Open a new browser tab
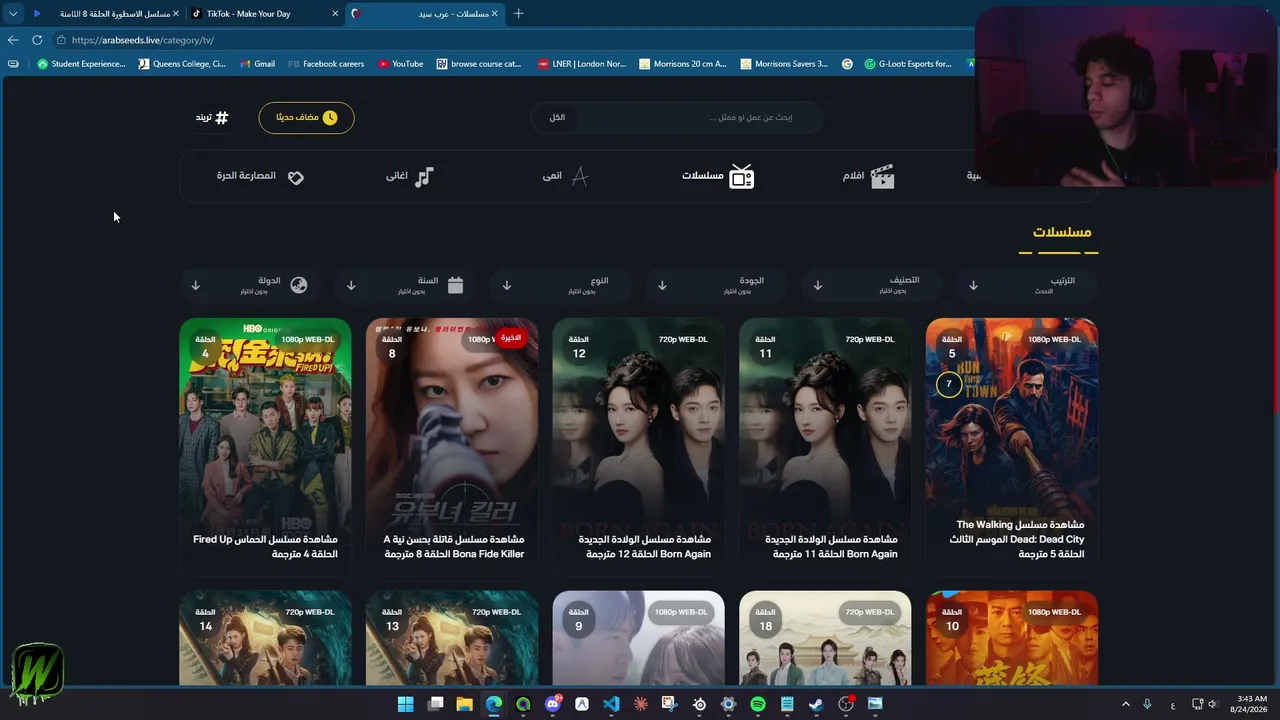1280x720 pixels. point(518,14)
